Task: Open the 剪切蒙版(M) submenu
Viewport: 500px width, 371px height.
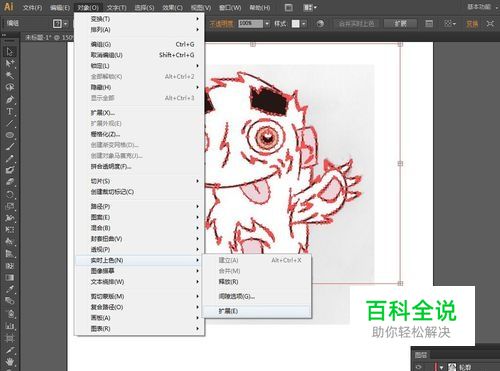Action: coord(139,296)
